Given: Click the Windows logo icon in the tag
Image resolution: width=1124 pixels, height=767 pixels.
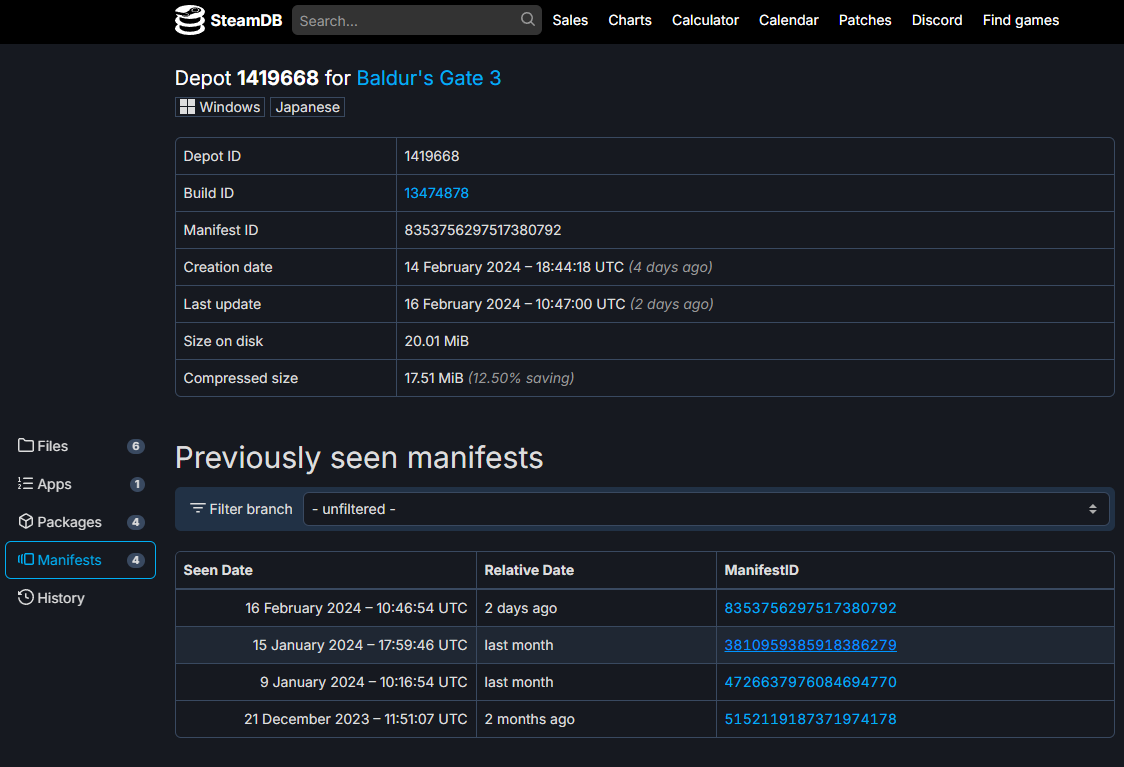Looking at the screenshot, I should pyautogui.click(x=187, y=107).
